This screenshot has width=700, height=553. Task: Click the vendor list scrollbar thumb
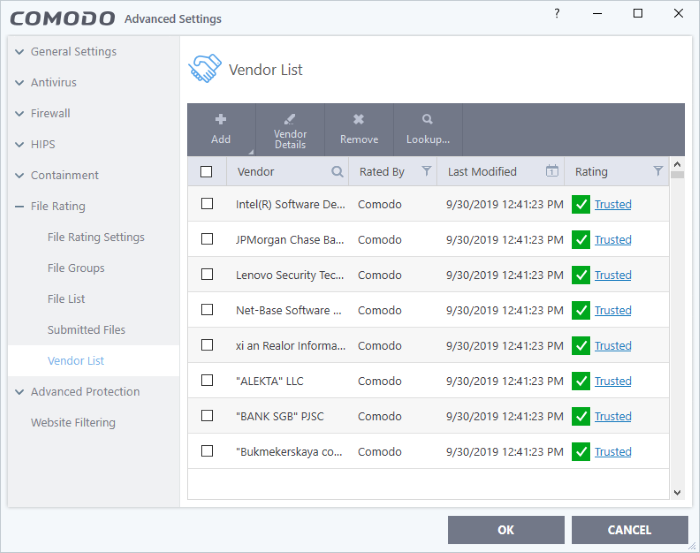[x=677, y=175]
